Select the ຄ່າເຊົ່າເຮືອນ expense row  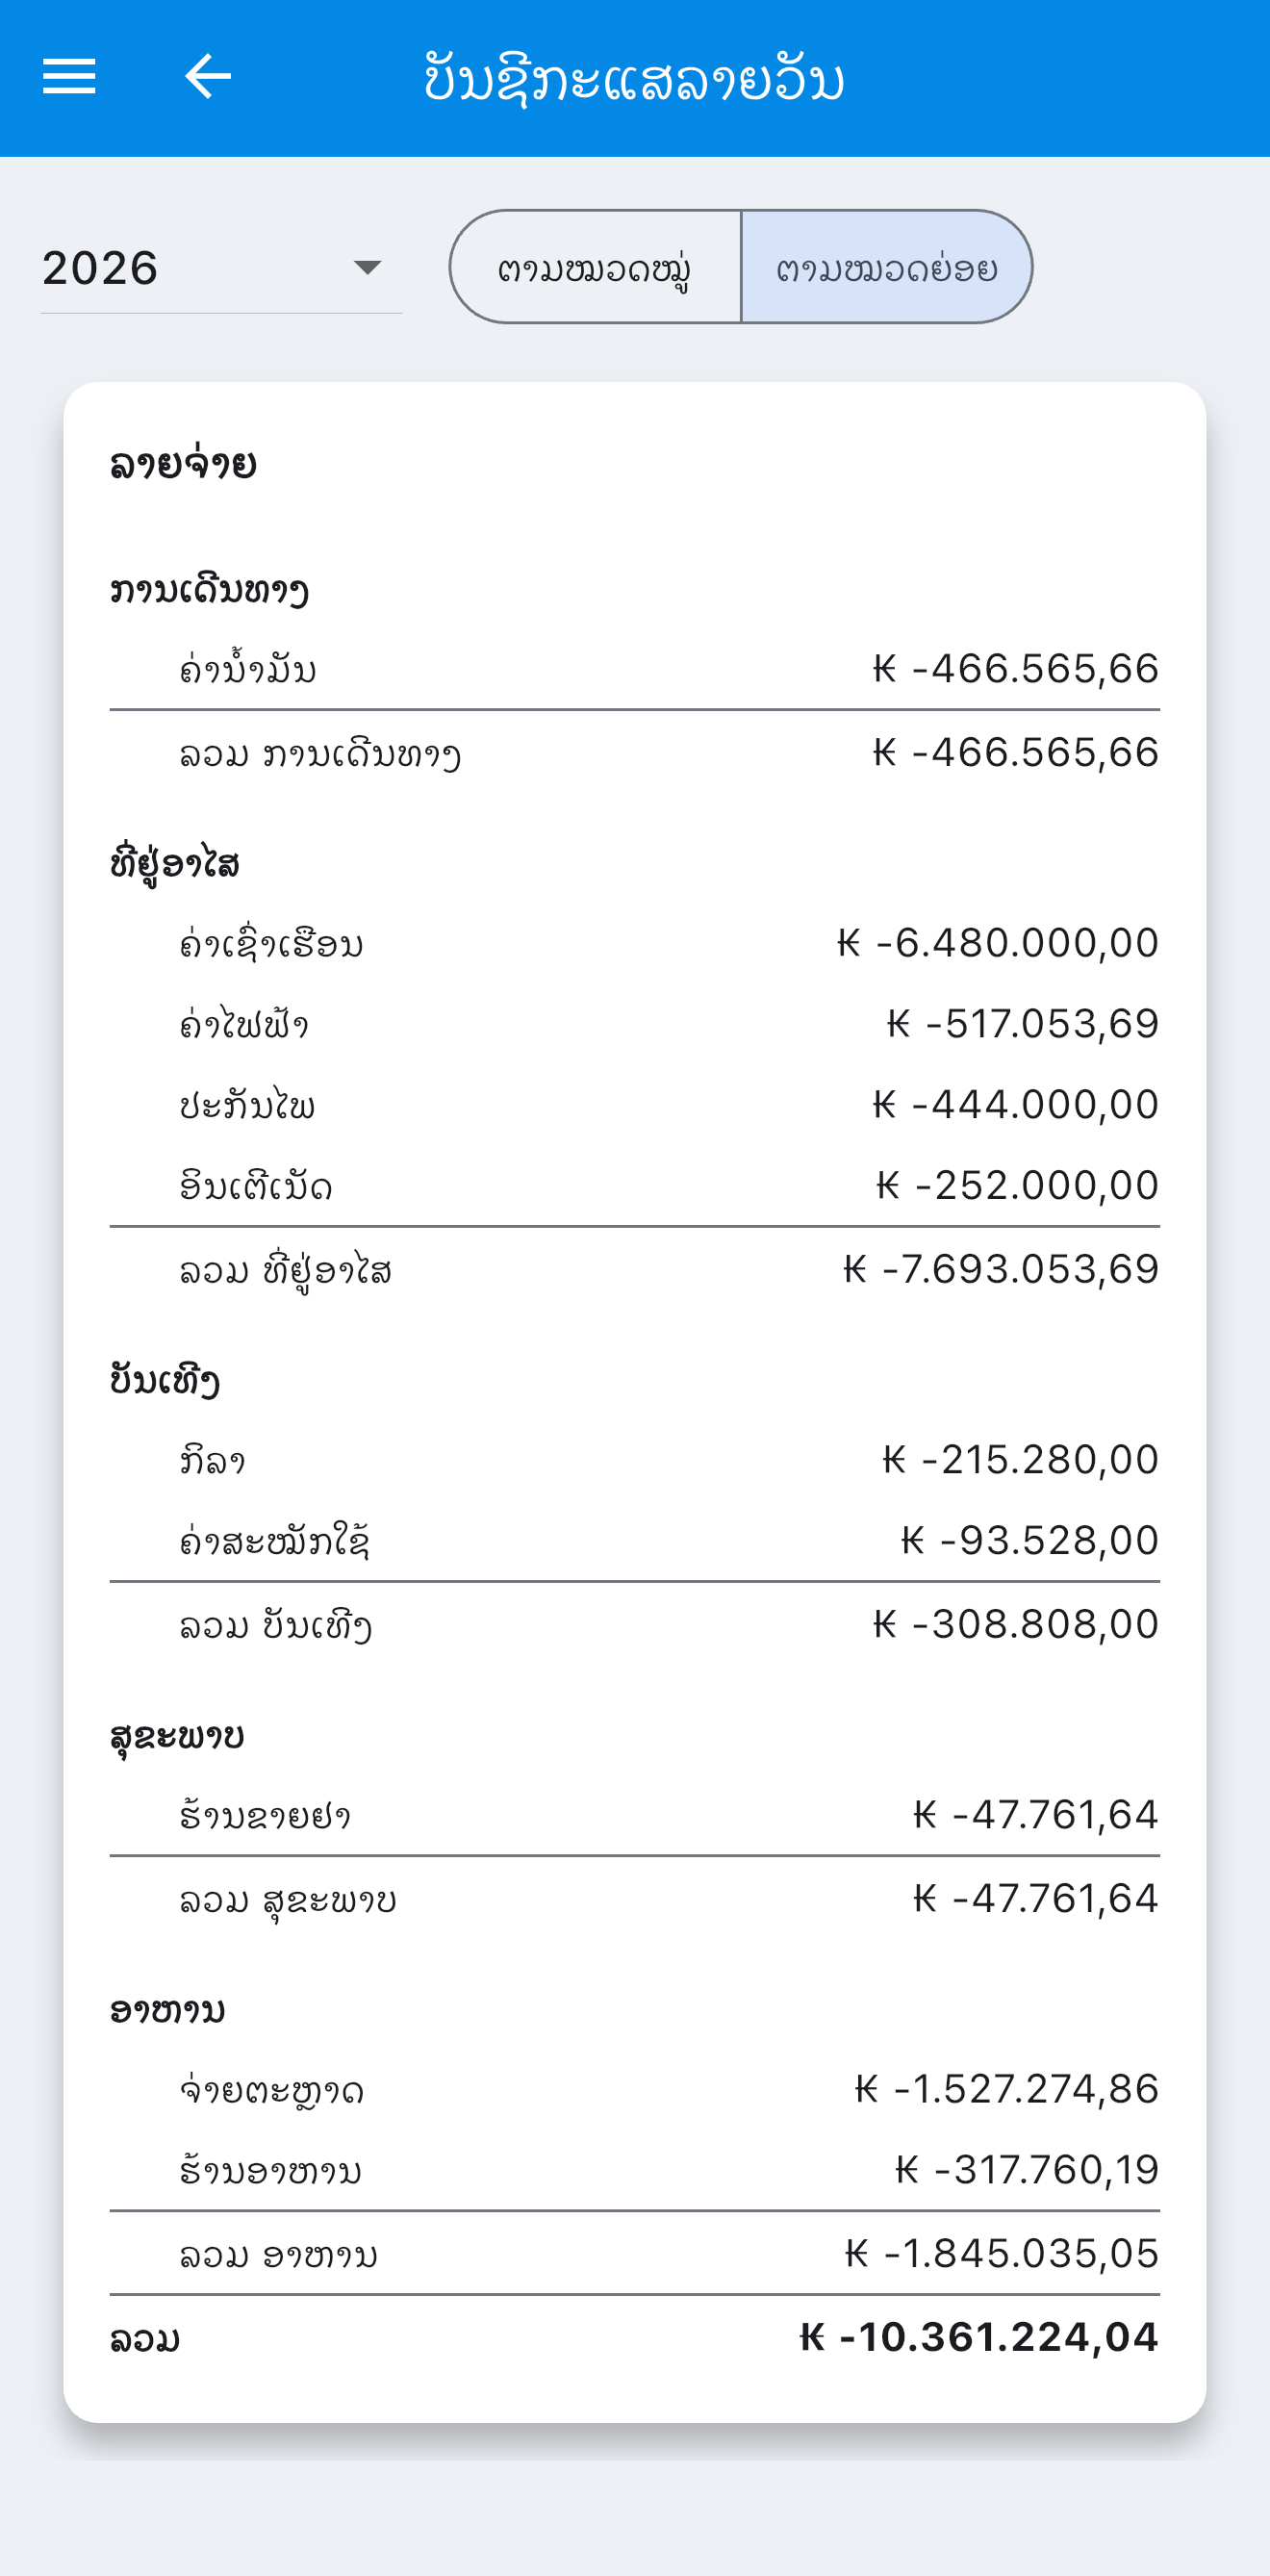click(634, 943)
